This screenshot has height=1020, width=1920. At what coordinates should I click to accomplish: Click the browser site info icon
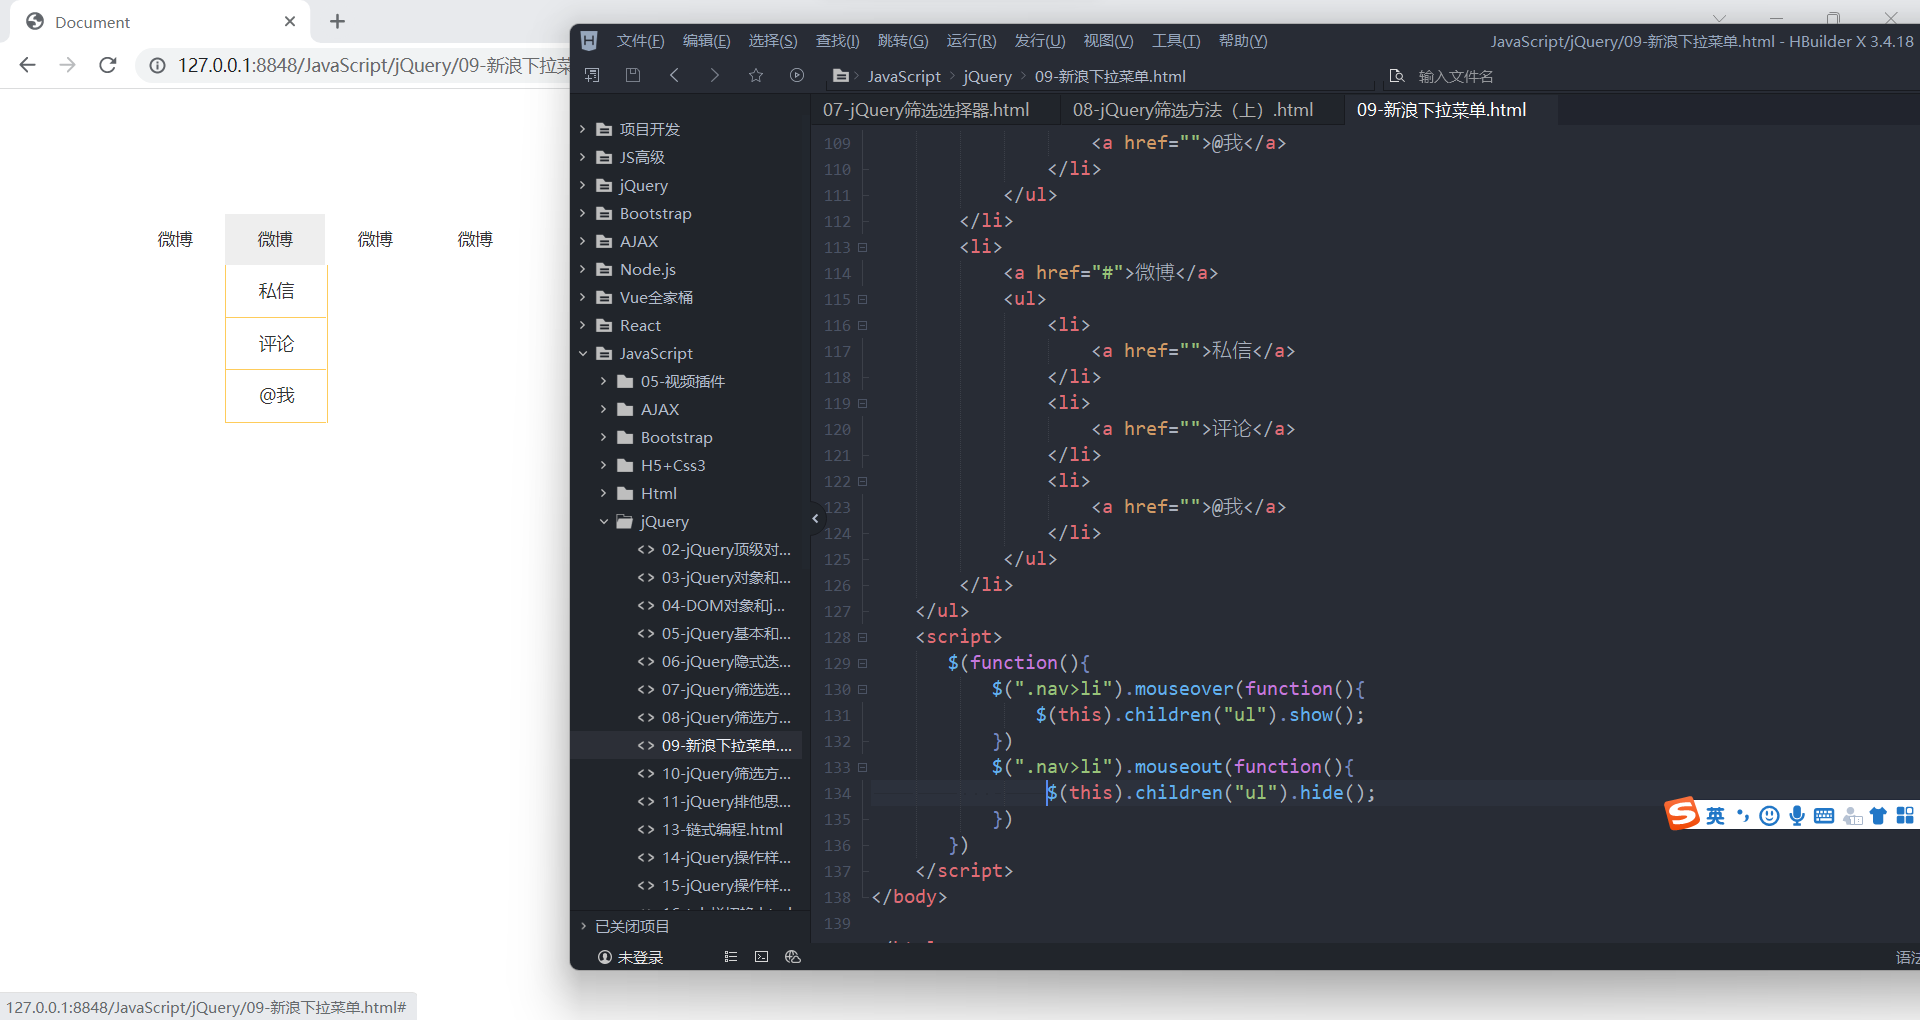157,65
